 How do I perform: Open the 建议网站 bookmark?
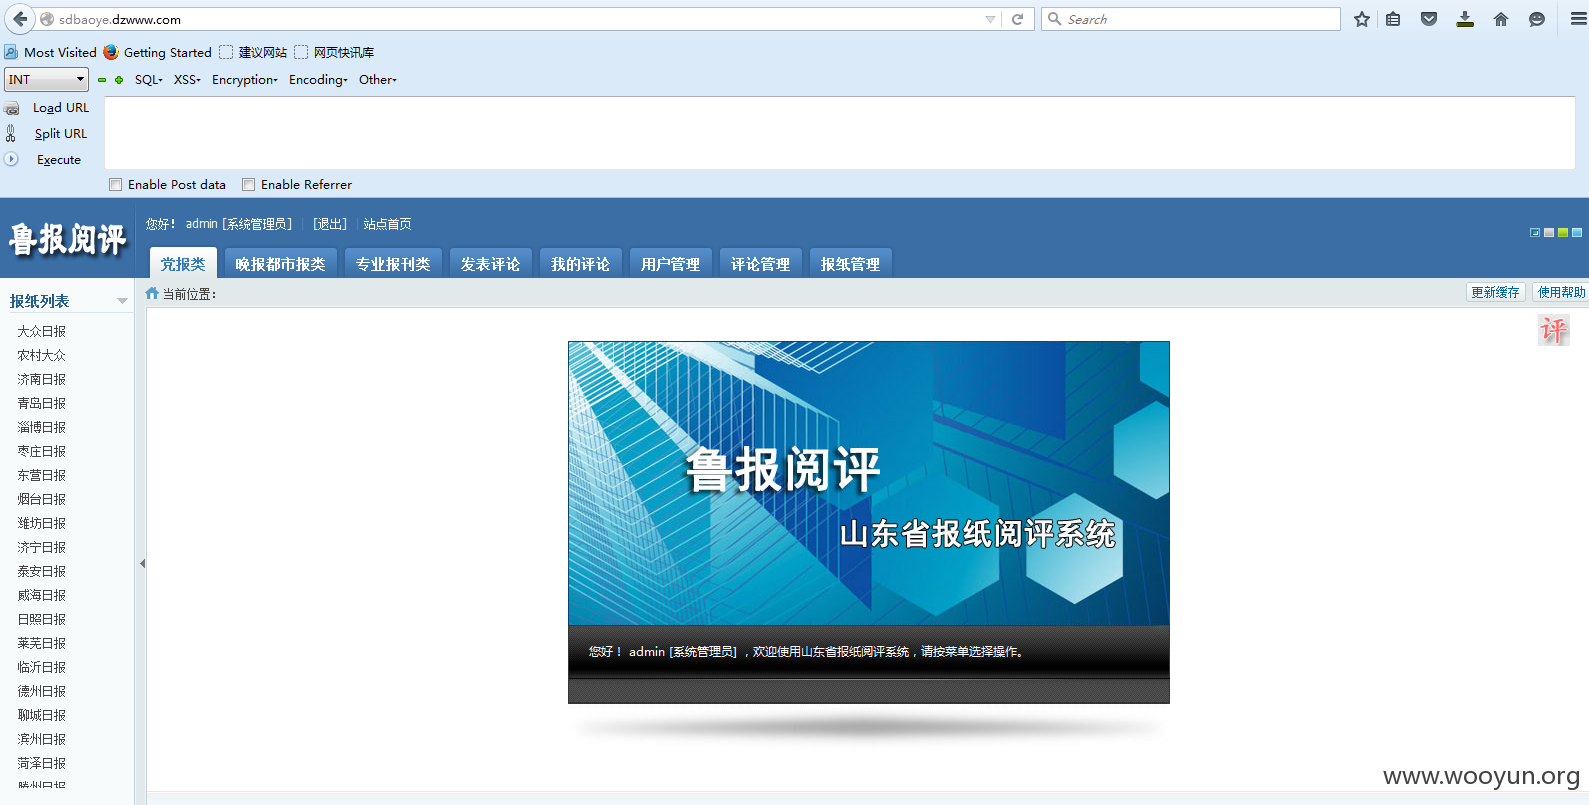click(254, 52)
